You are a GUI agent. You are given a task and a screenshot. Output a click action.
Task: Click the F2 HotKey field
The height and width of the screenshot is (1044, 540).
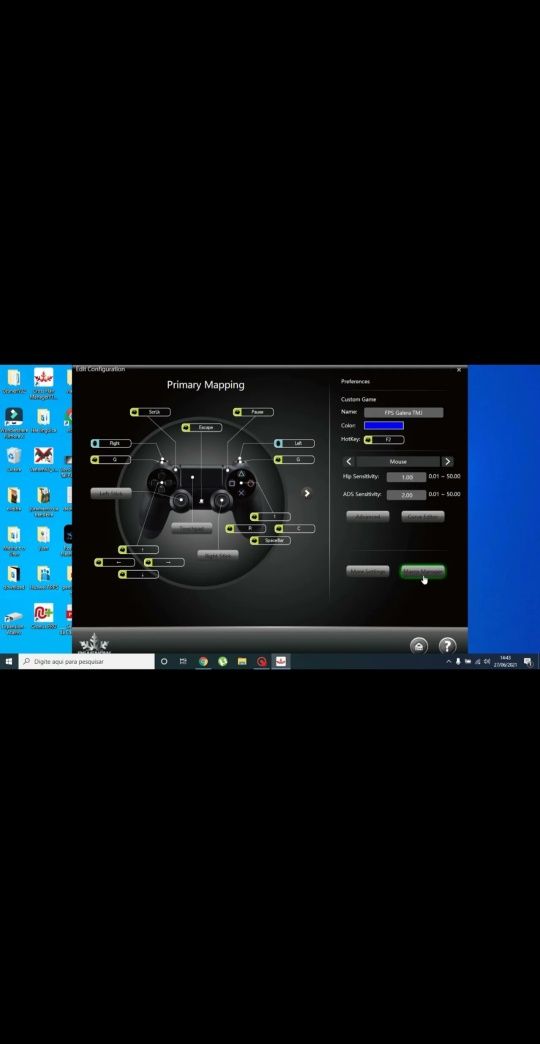(384, 439)
